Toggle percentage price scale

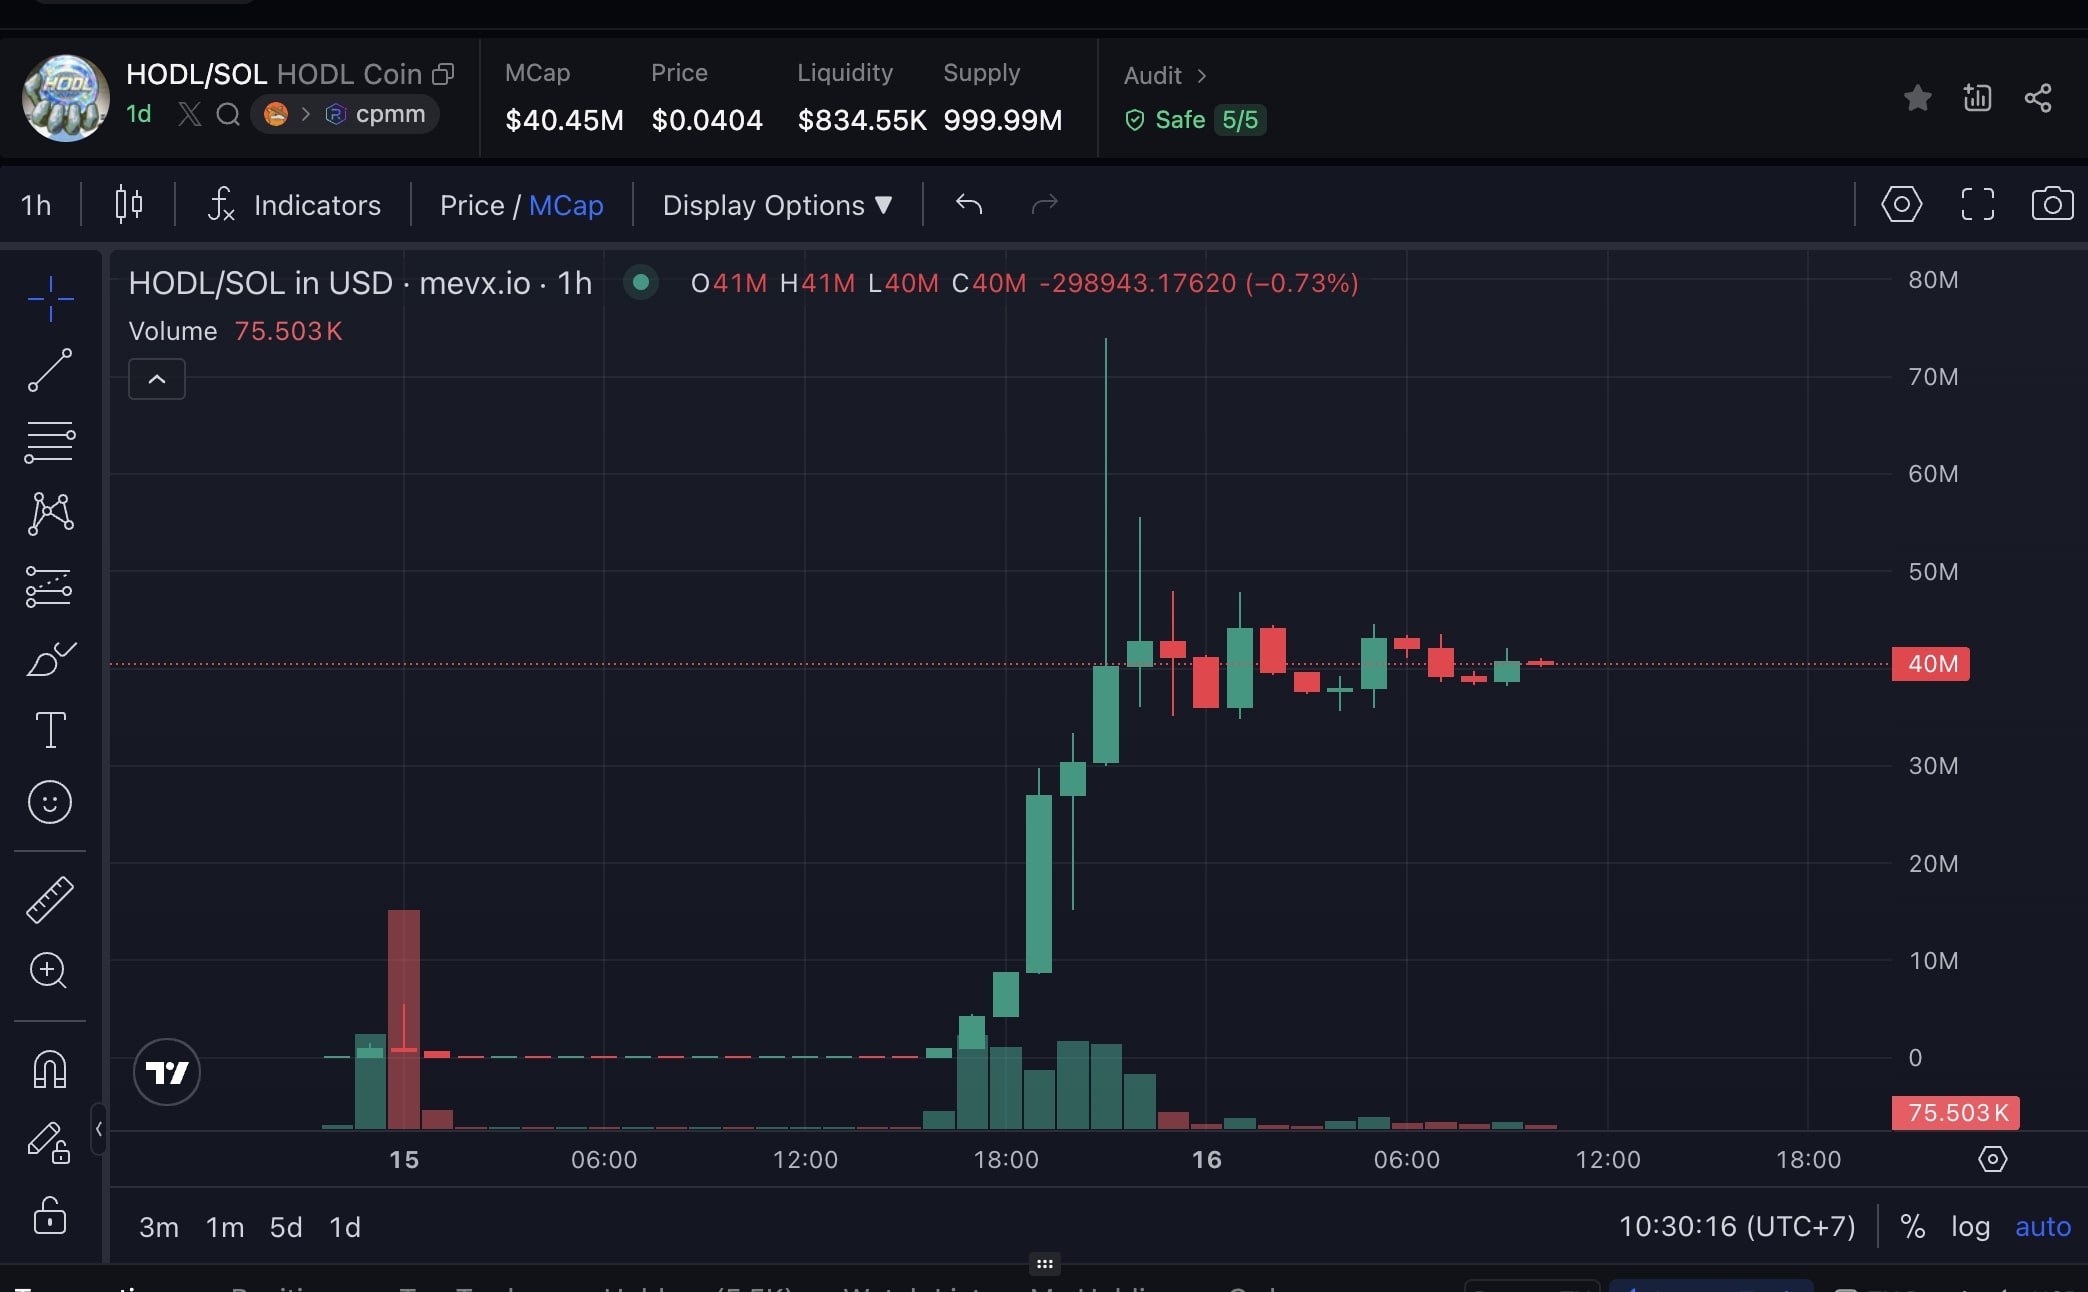tap(1912, 1226)
